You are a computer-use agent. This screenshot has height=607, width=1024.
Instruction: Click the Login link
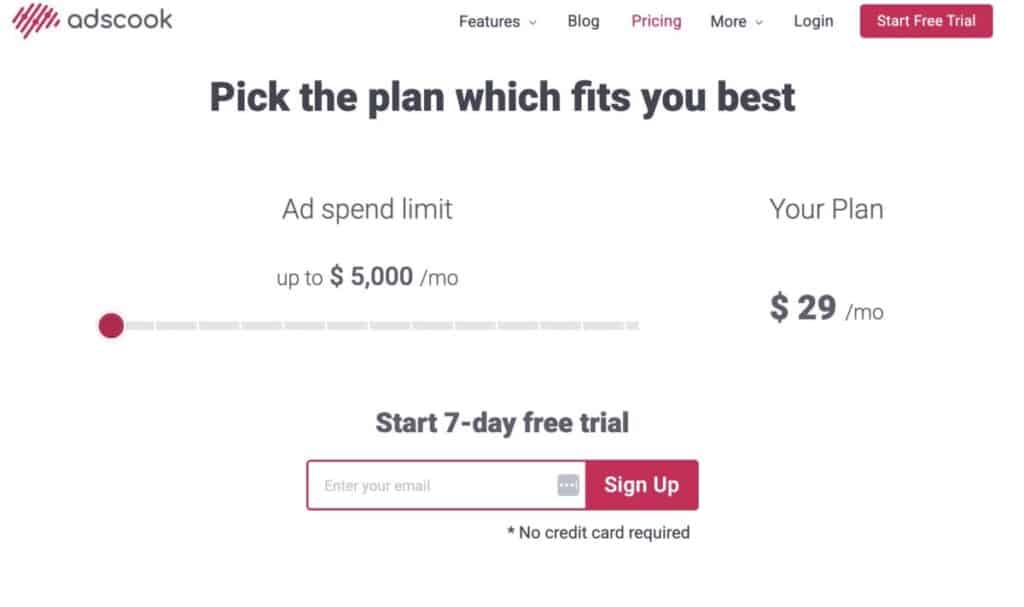tap(813, 21)
